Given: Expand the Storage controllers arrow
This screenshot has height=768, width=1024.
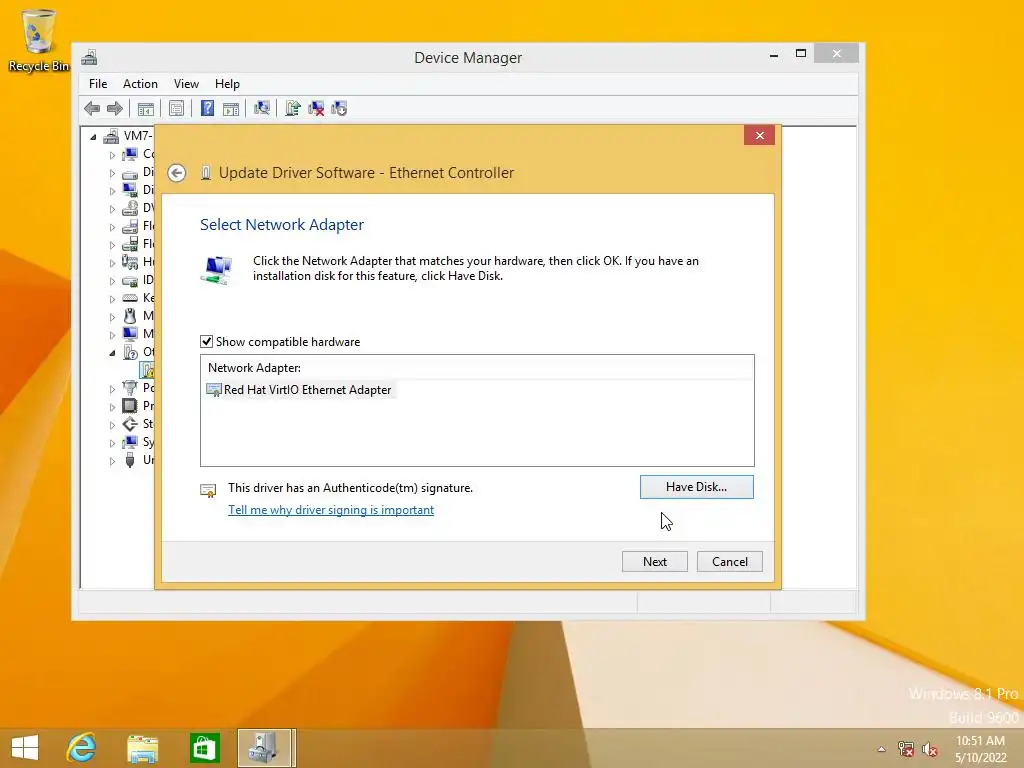Looking at the screenshot, I should 112,424.
